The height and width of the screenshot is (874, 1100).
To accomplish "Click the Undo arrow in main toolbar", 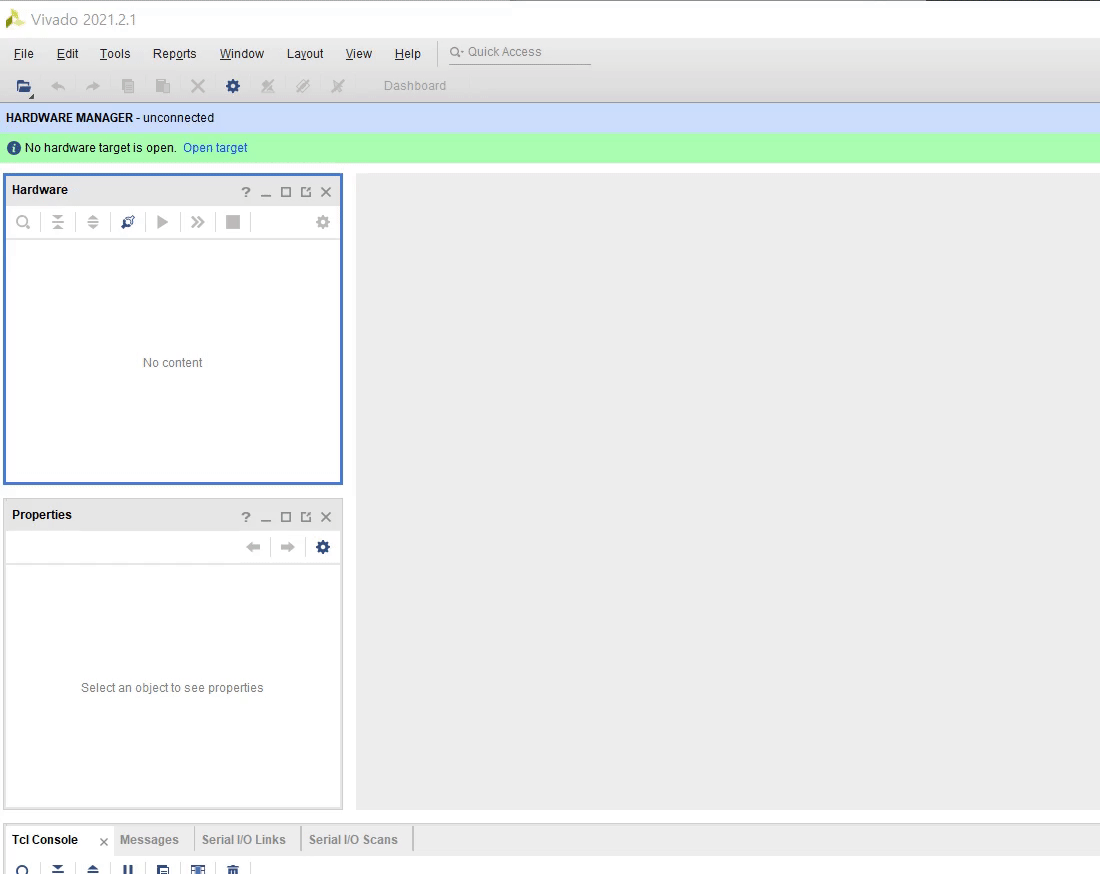I will [x=58, y=86].
